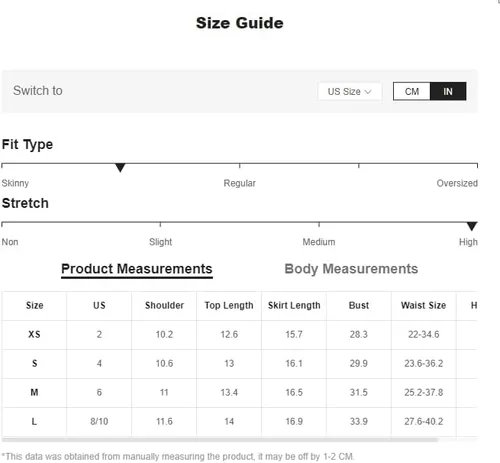Open the US Size dropdown
This screenshot has width=500, height=463.
pos(349,91)
